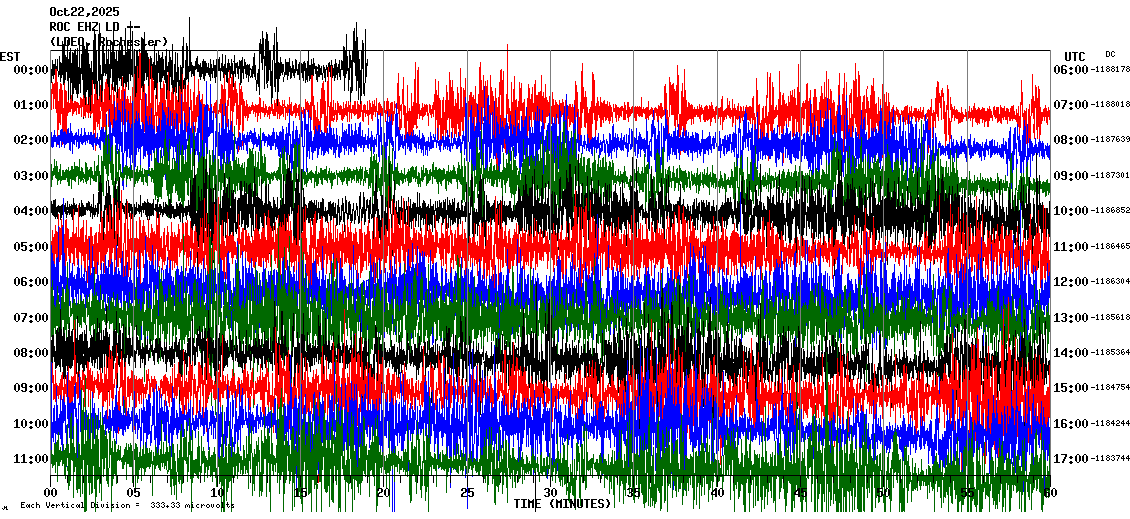Viewport: 1130px width, 519px height.
Task: Click the UTC-side 07:00 time label
Action: (1071, 105)
